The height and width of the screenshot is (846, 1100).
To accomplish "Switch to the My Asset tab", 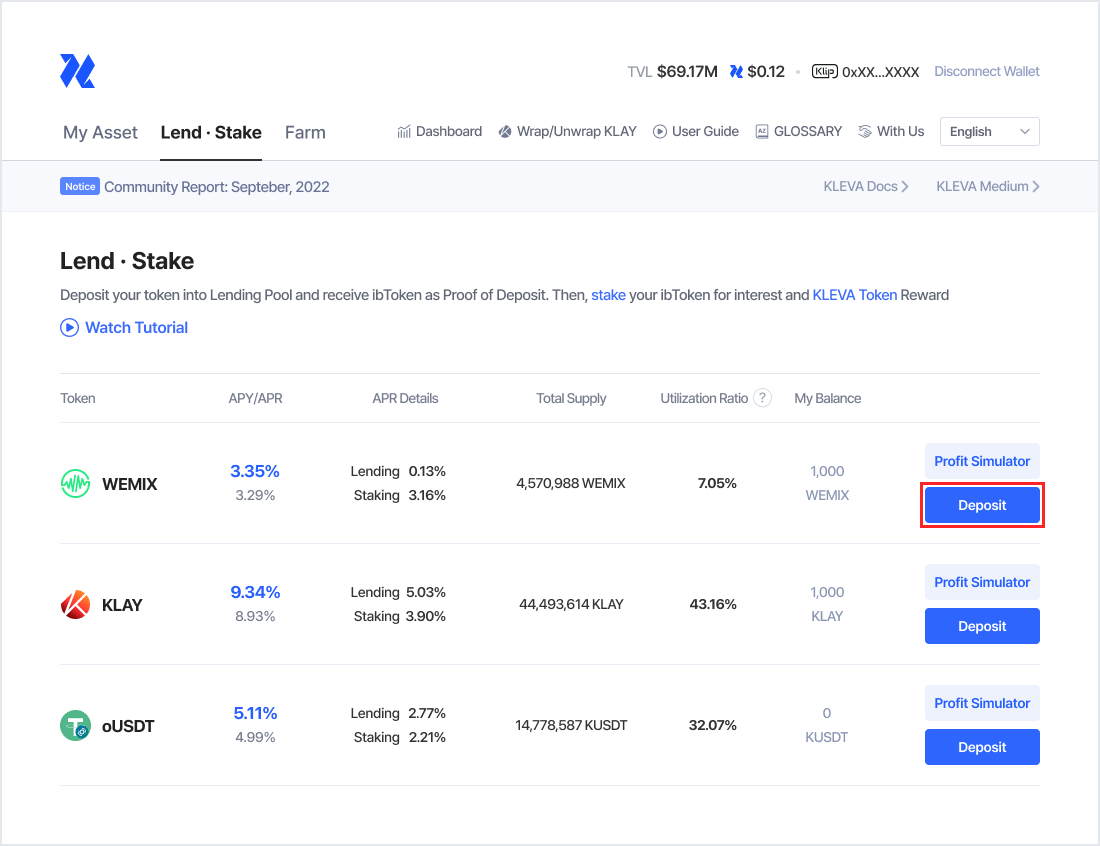I will pos(100,132).
